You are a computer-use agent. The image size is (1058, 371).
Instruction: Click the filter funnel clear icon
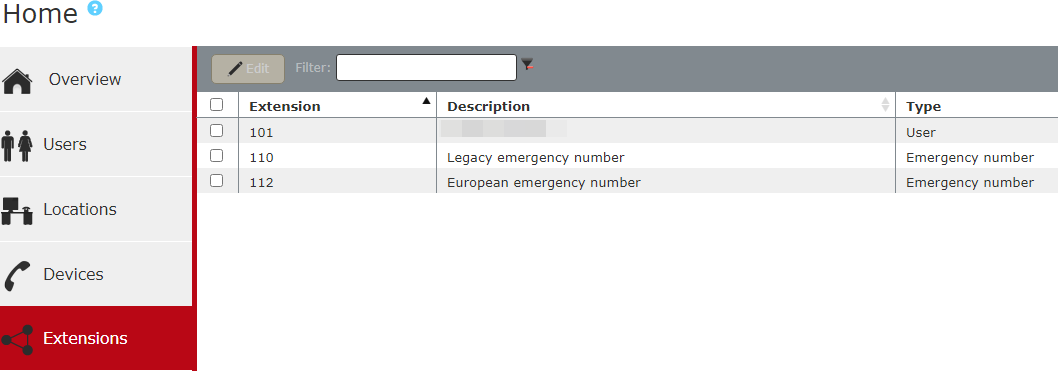pyautogui.click(x=528, y=65)
